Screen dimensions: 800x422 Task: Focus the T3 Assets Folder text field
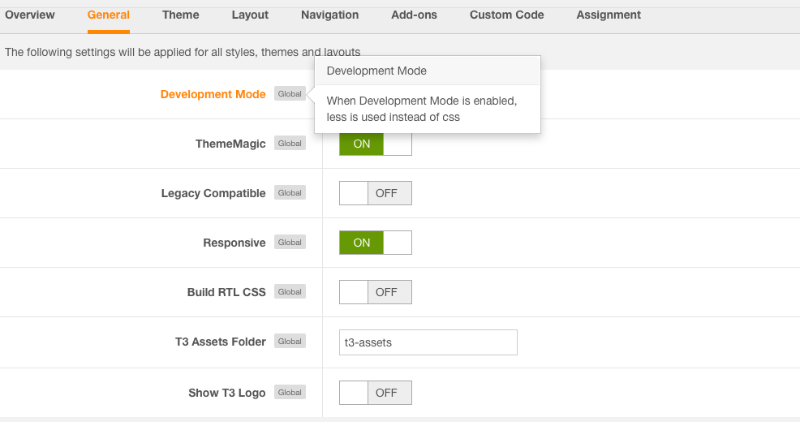point(428,342)
